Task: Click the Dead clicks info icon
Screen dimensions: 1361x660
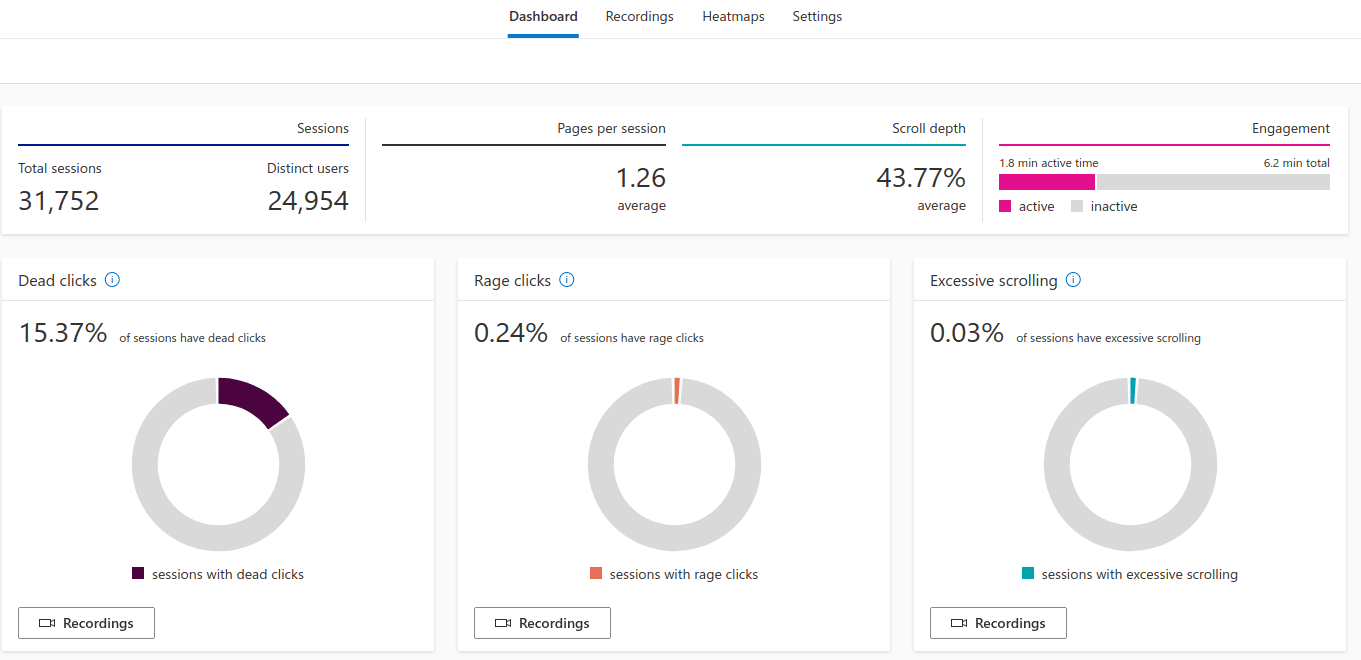Action: 112,280
